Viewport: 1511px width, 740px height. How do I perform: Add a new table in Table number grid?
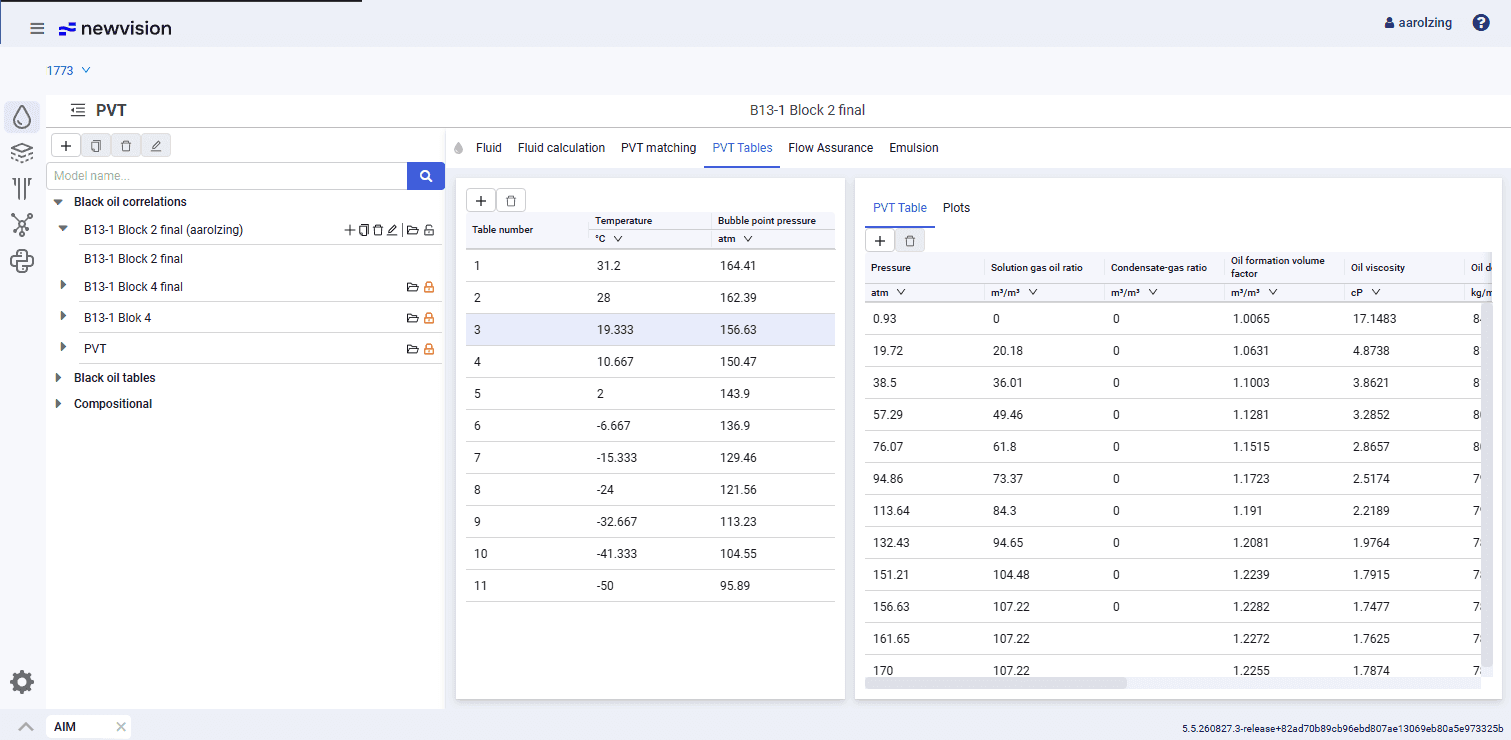[481, 201]
